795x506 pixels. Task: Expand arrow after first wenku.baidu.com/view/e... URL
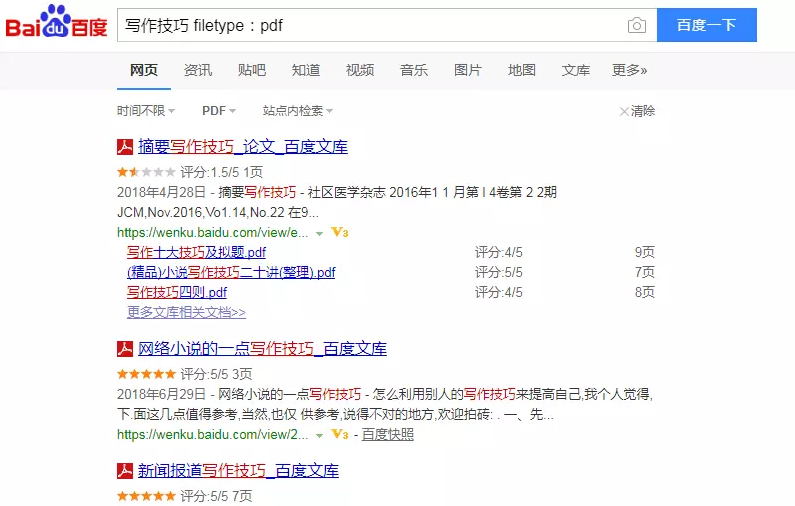pyautogui.click(x=319, y=234)
